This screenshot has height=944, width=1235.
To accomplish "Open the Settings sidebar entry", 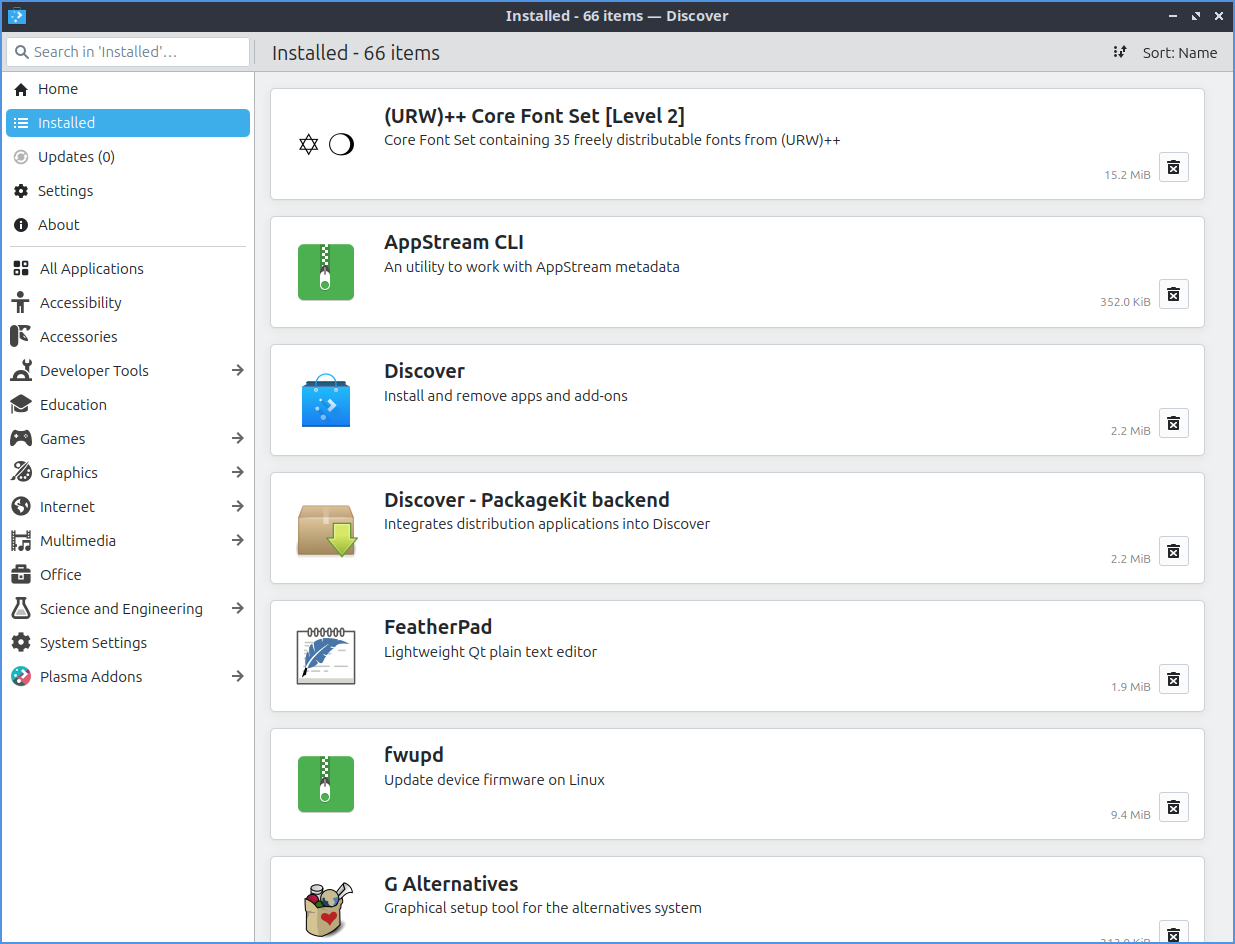I will coord(65,191).
